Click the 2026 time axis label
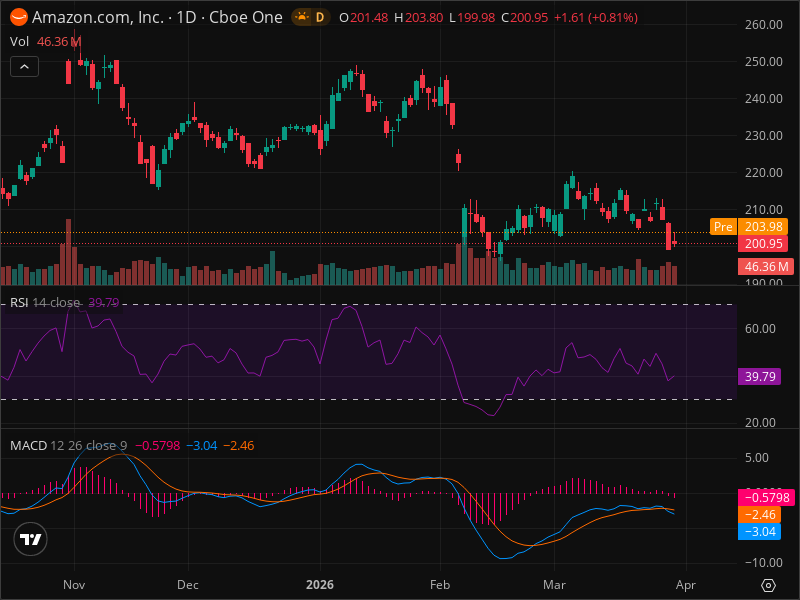The width and height of the screenshot is (800, 600). pyautogui.click(x=320, y=585)
